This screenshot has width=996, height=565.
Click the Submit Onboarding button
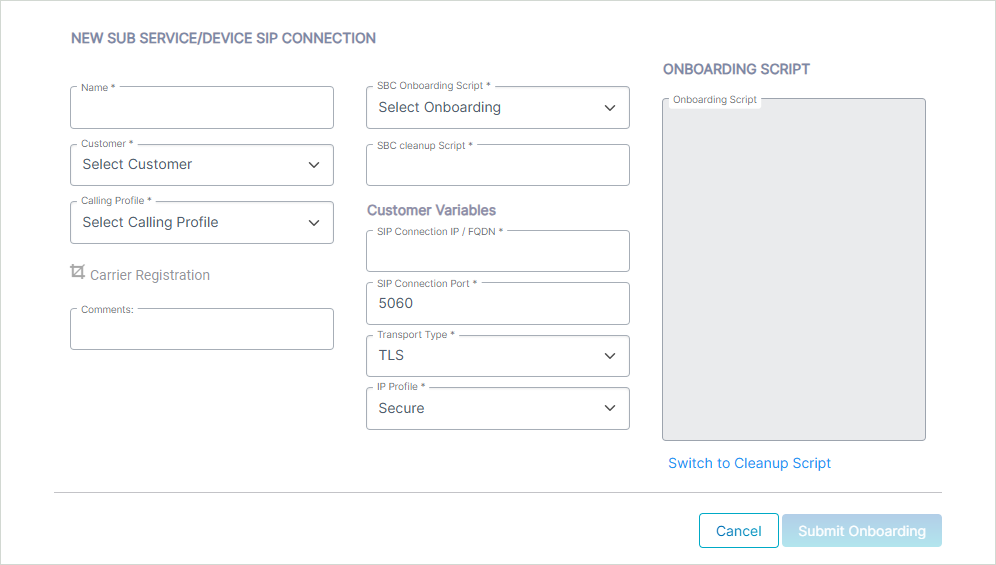pos(862,531)
